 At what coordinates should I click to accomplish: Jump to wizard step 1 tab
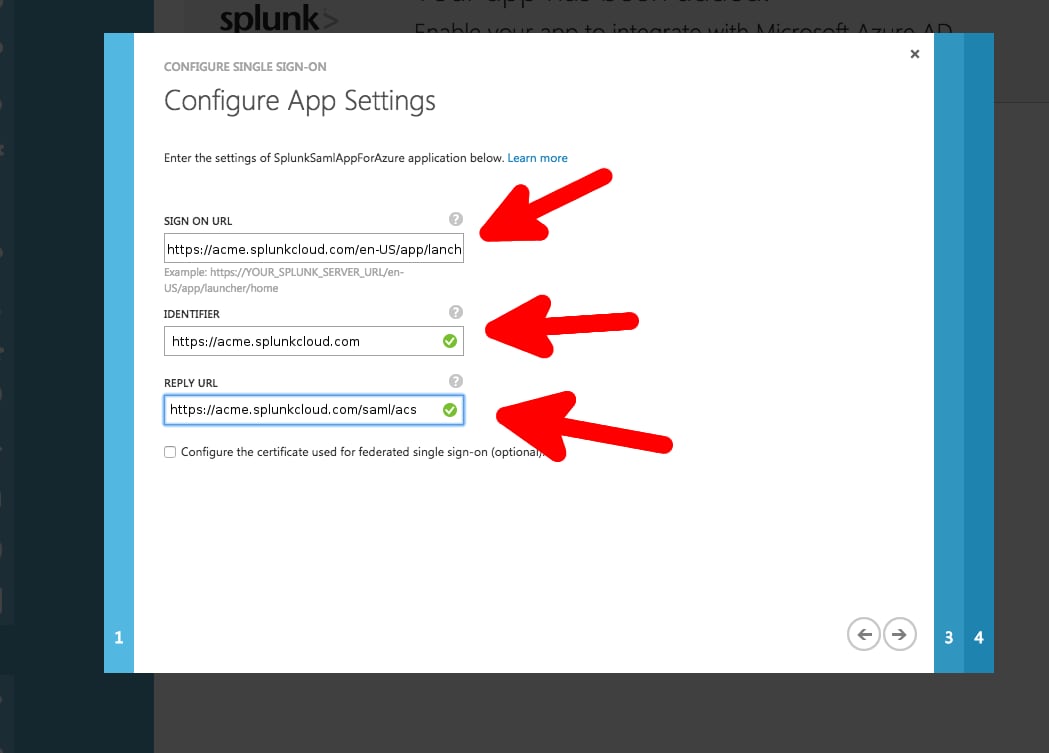tap(119, 353)
